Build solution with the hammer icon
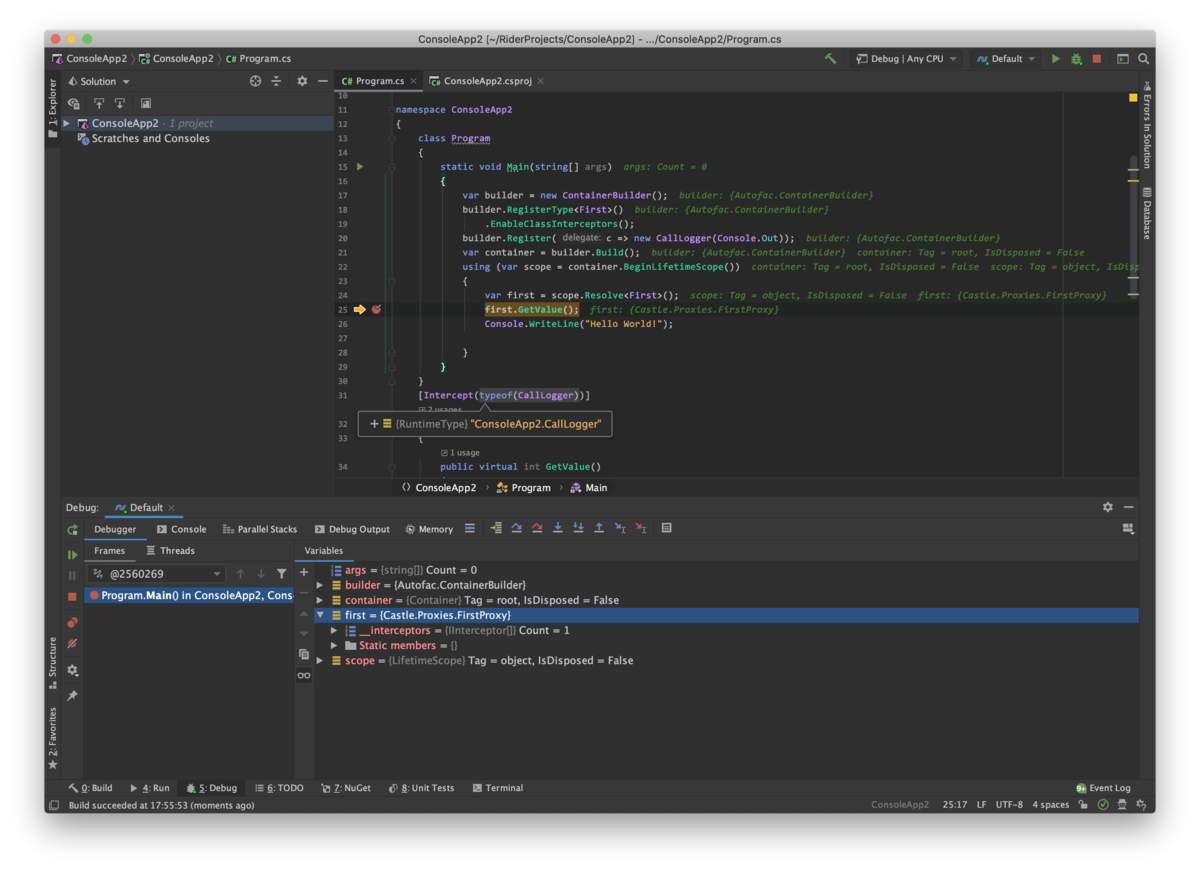The width and height of the screenshot is (1200, 872). coord(830,59)
